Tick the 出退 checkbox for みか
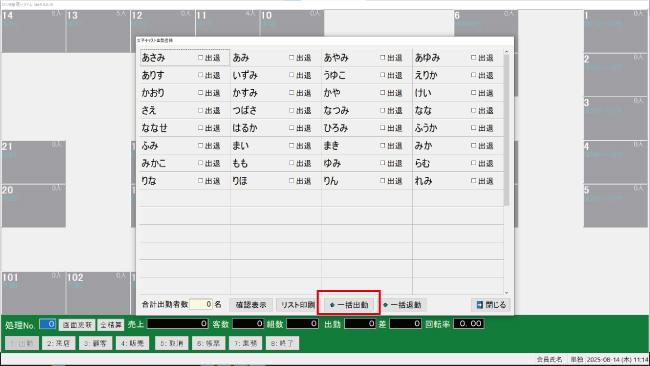 473,145
